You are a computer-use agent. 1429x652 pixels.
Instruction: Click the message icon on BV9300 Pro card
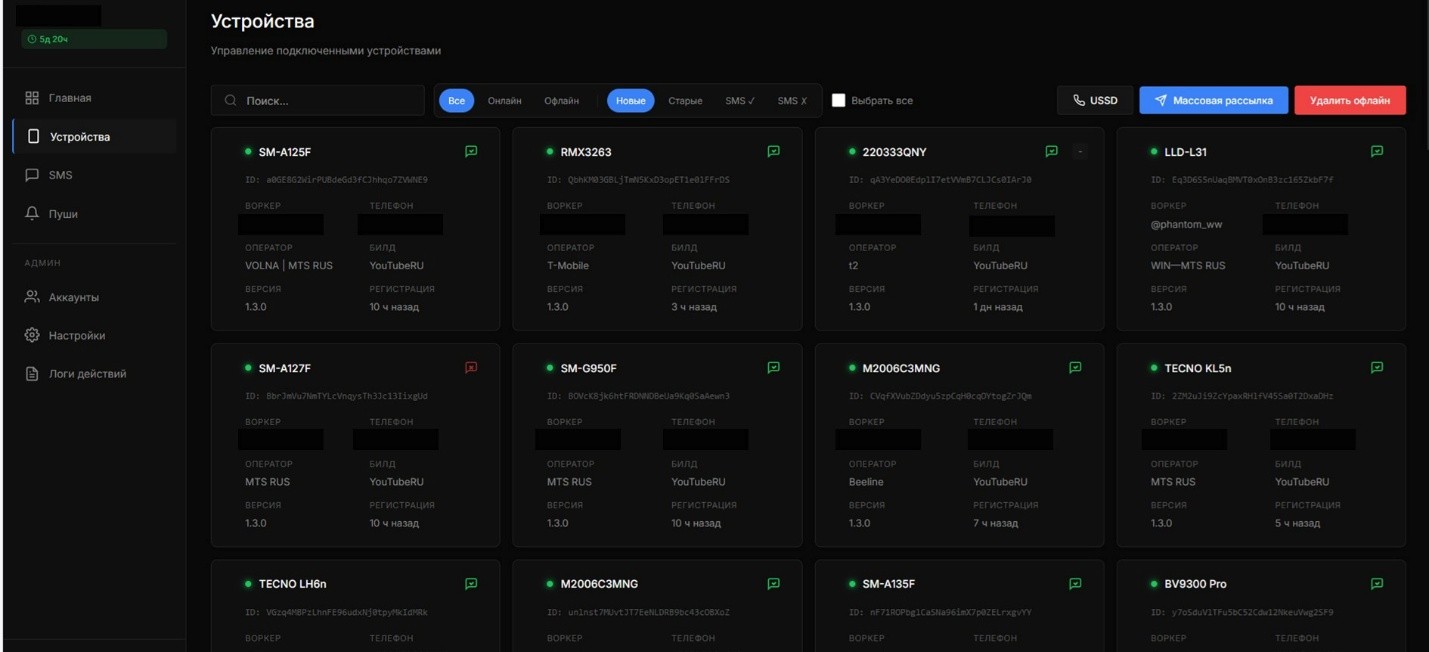[x=1377, y=584]
